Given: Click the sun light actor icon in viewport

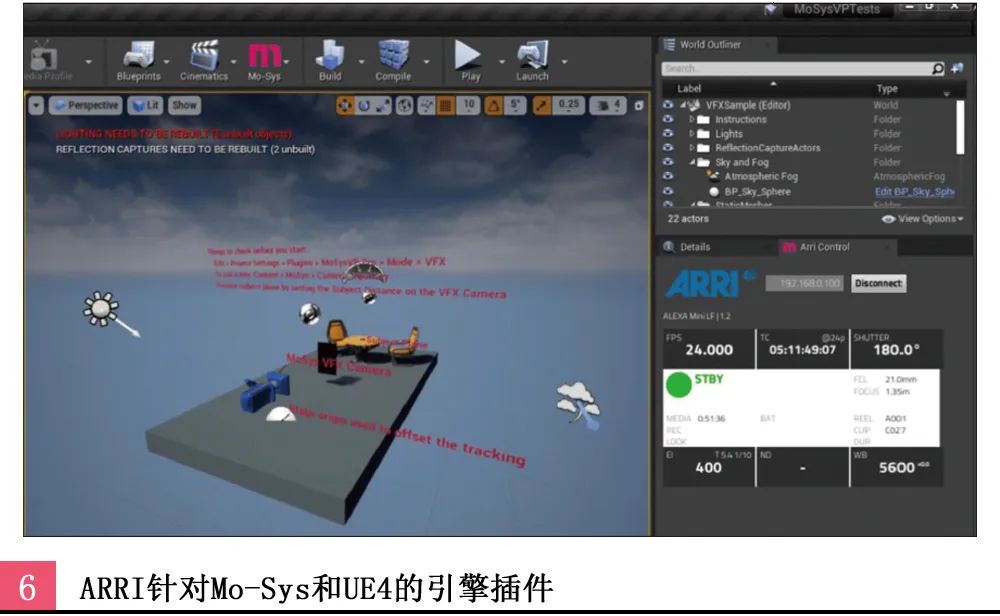Looking at the screenshot, I should (x=101, y=307).
